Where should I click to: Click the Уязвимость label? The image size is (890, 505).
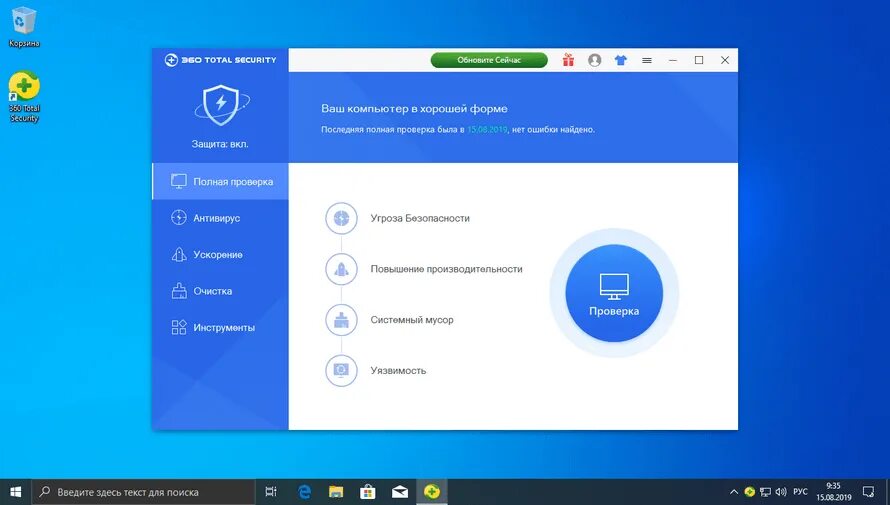[x=398, y=371]
